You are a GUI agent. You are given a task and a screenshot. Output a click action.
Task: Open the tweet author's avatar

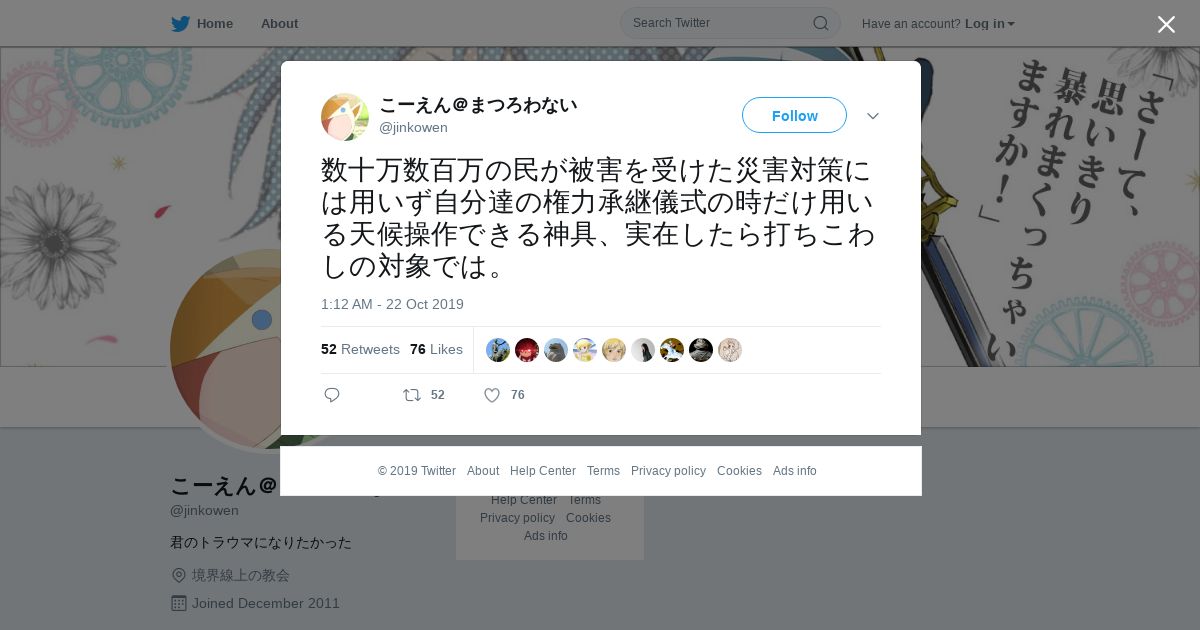[345, 117]
